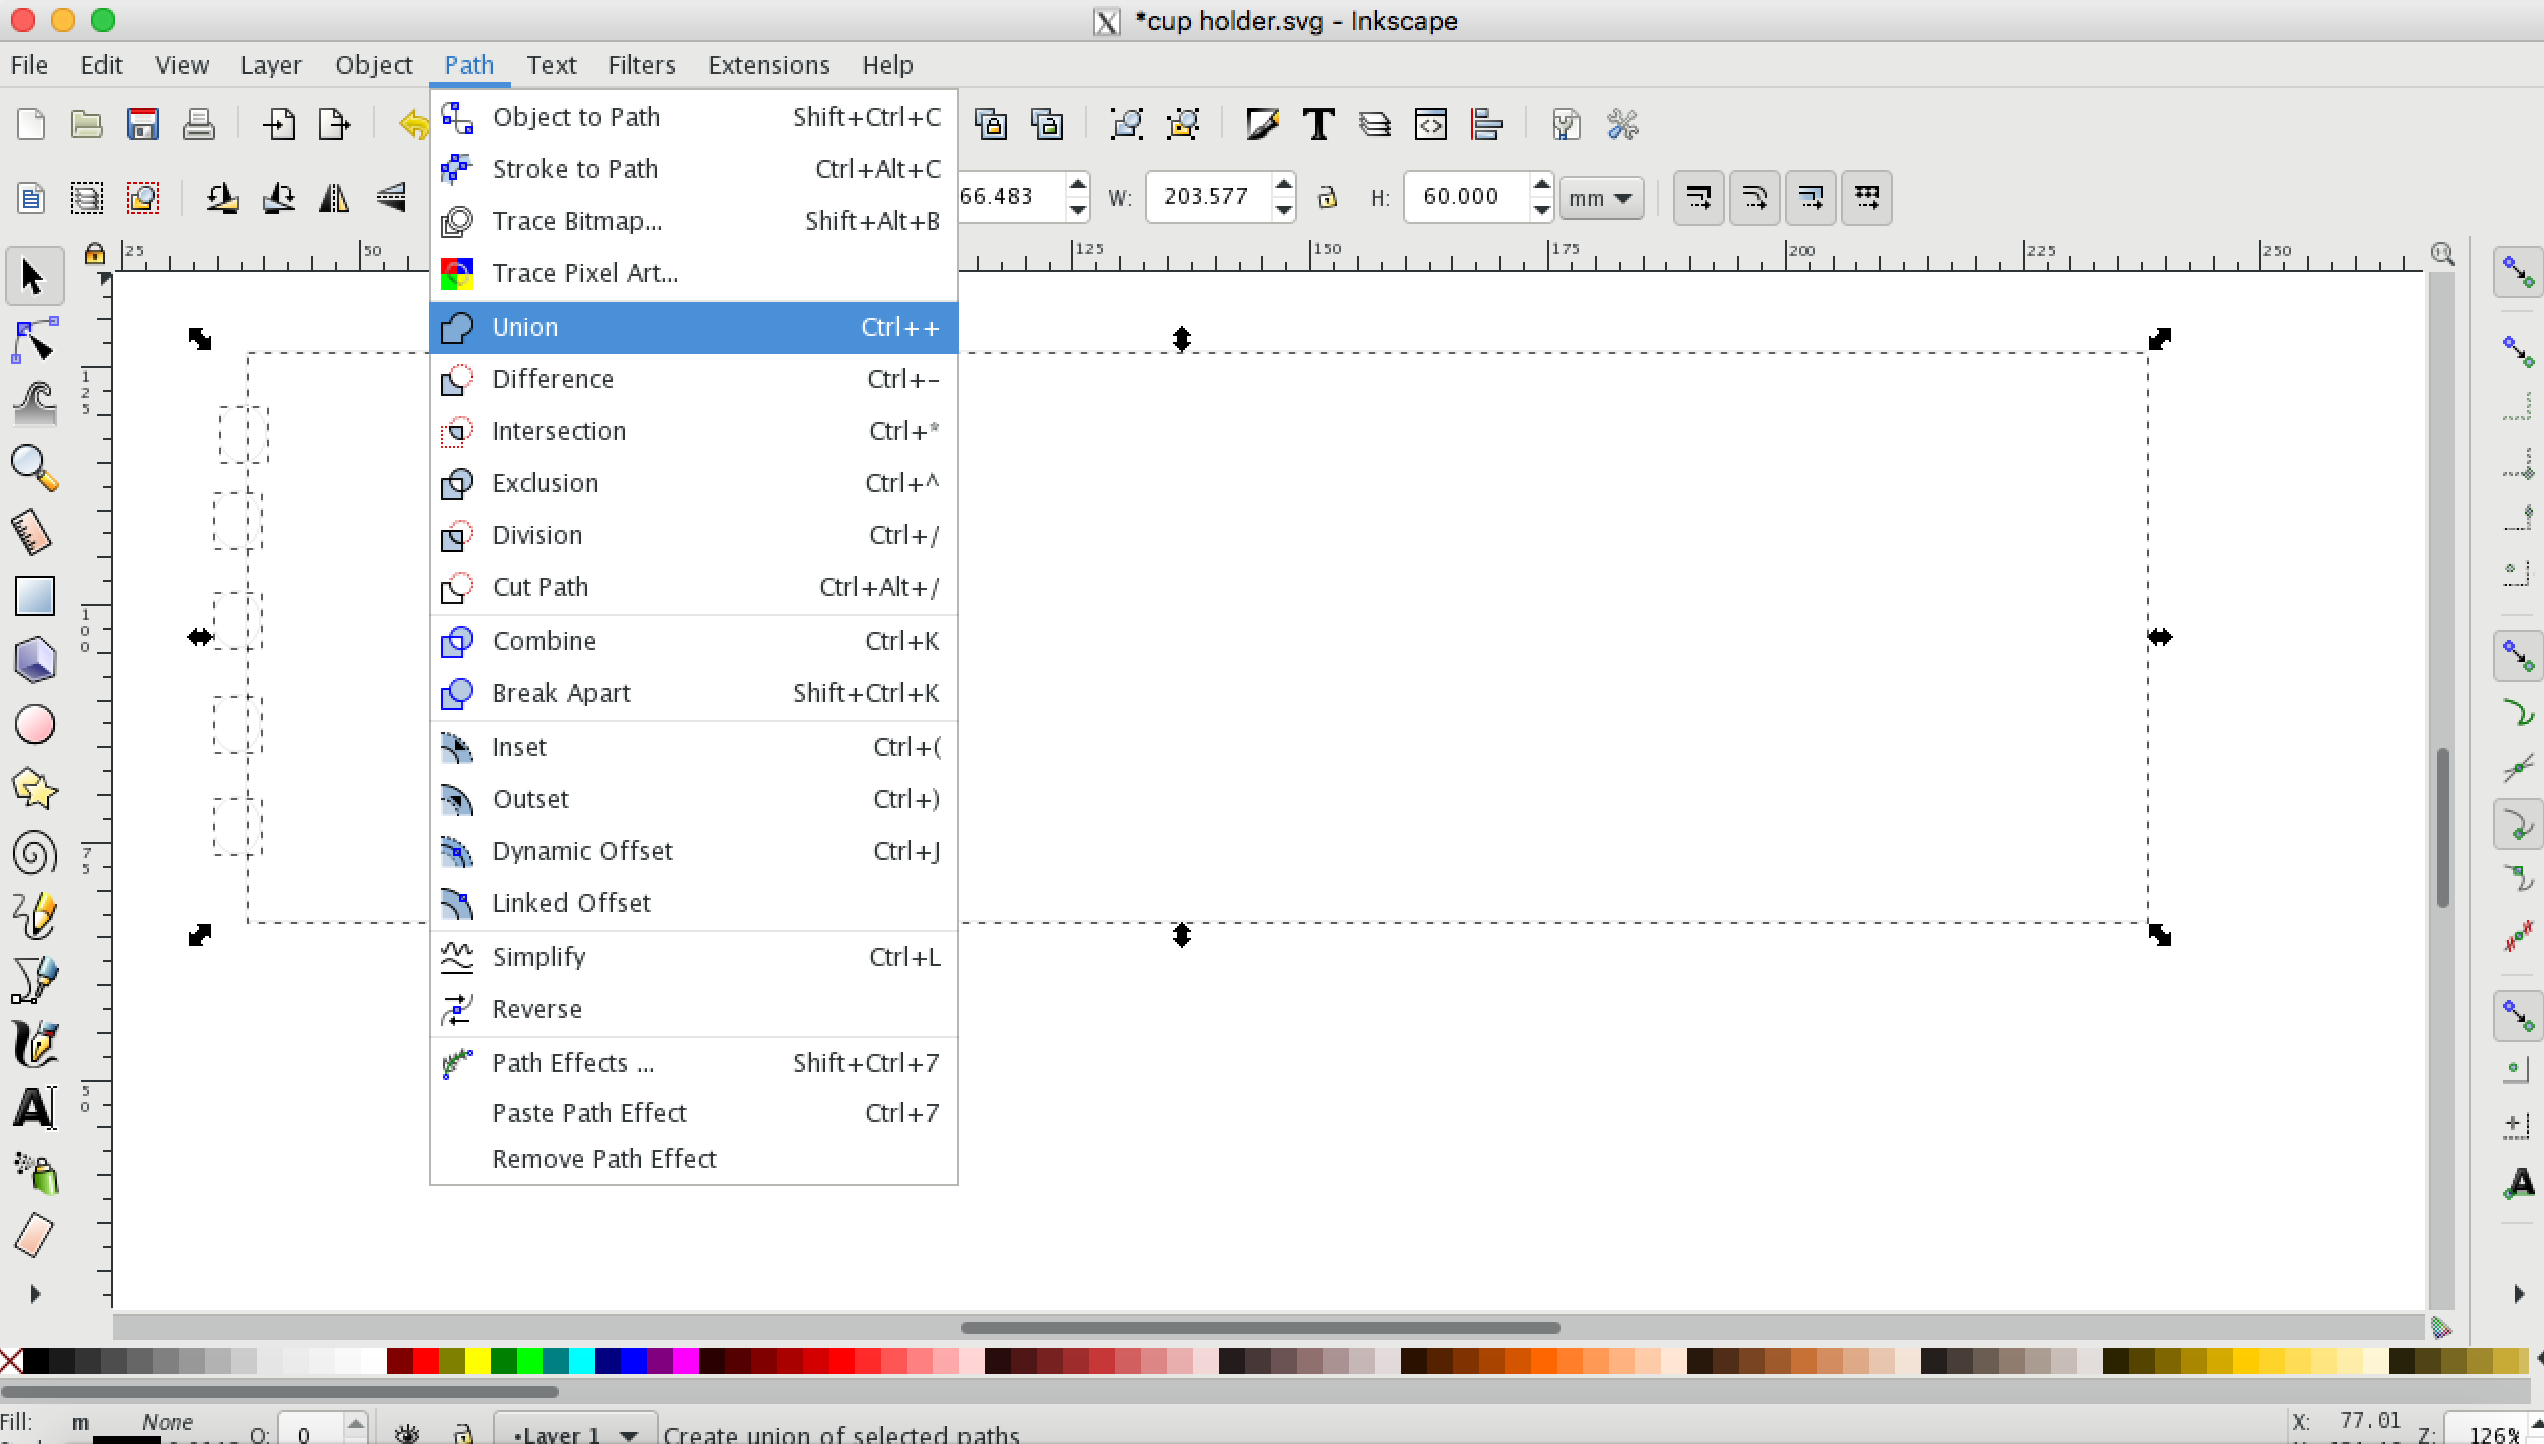The image size is (2544, 1444).
Task: Select the Measure ruler tool
Action: pos(34,532)
